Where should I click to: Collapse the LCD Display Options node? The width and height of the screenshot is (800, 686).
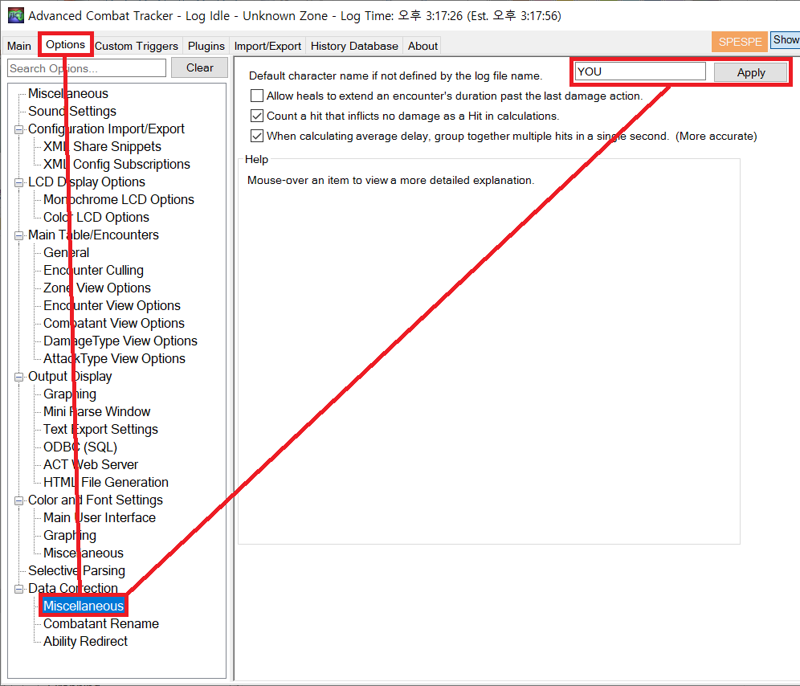[x=19, y=182]
